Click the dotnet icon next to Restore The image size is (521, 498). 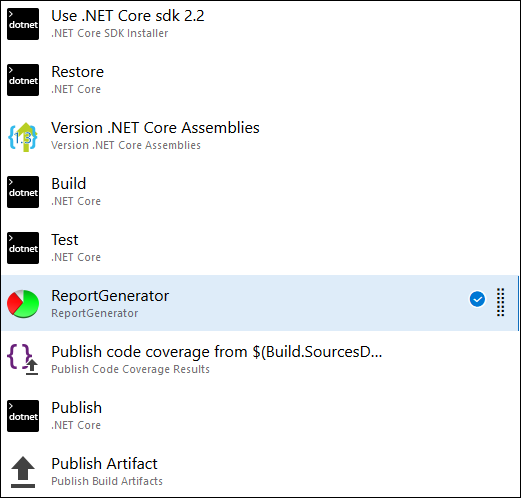(23, 80)
